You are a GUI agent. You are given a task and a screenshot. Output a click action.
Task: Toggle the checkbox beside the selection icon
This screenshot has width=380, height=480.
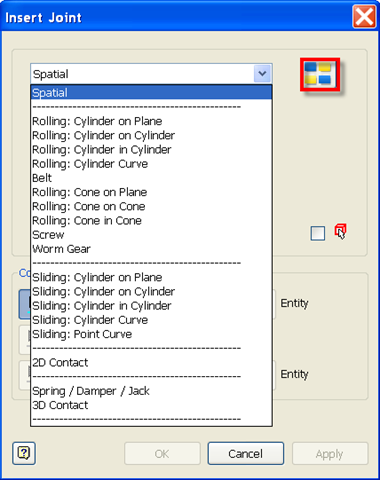tap(318, 233)
